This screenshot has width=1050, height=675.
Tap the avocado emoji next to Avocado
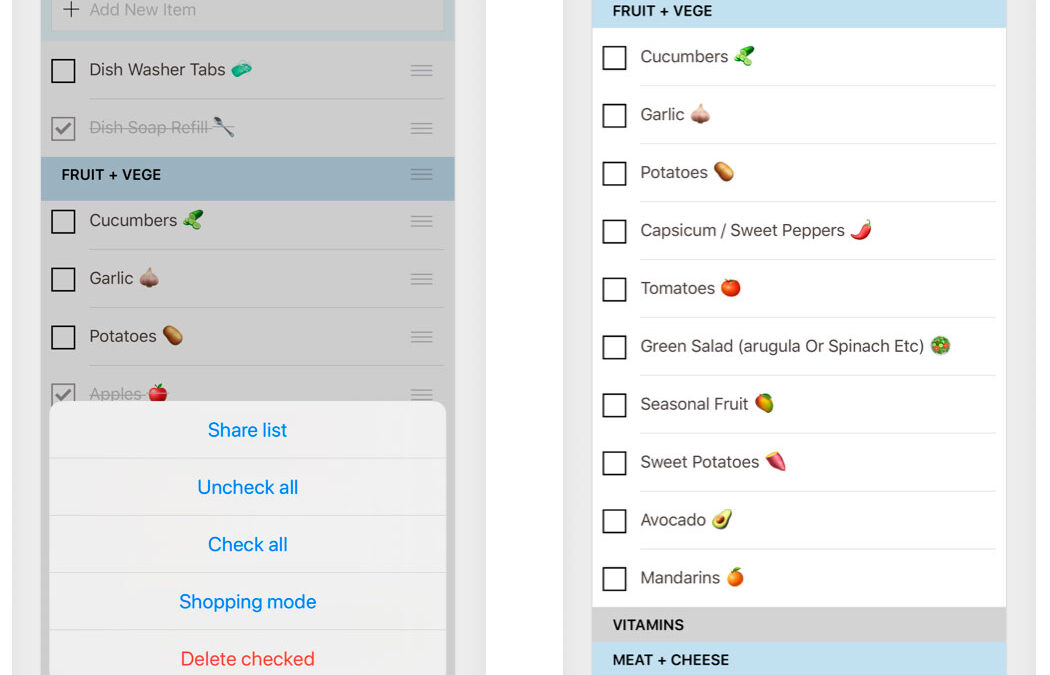[x=722, y=520]
